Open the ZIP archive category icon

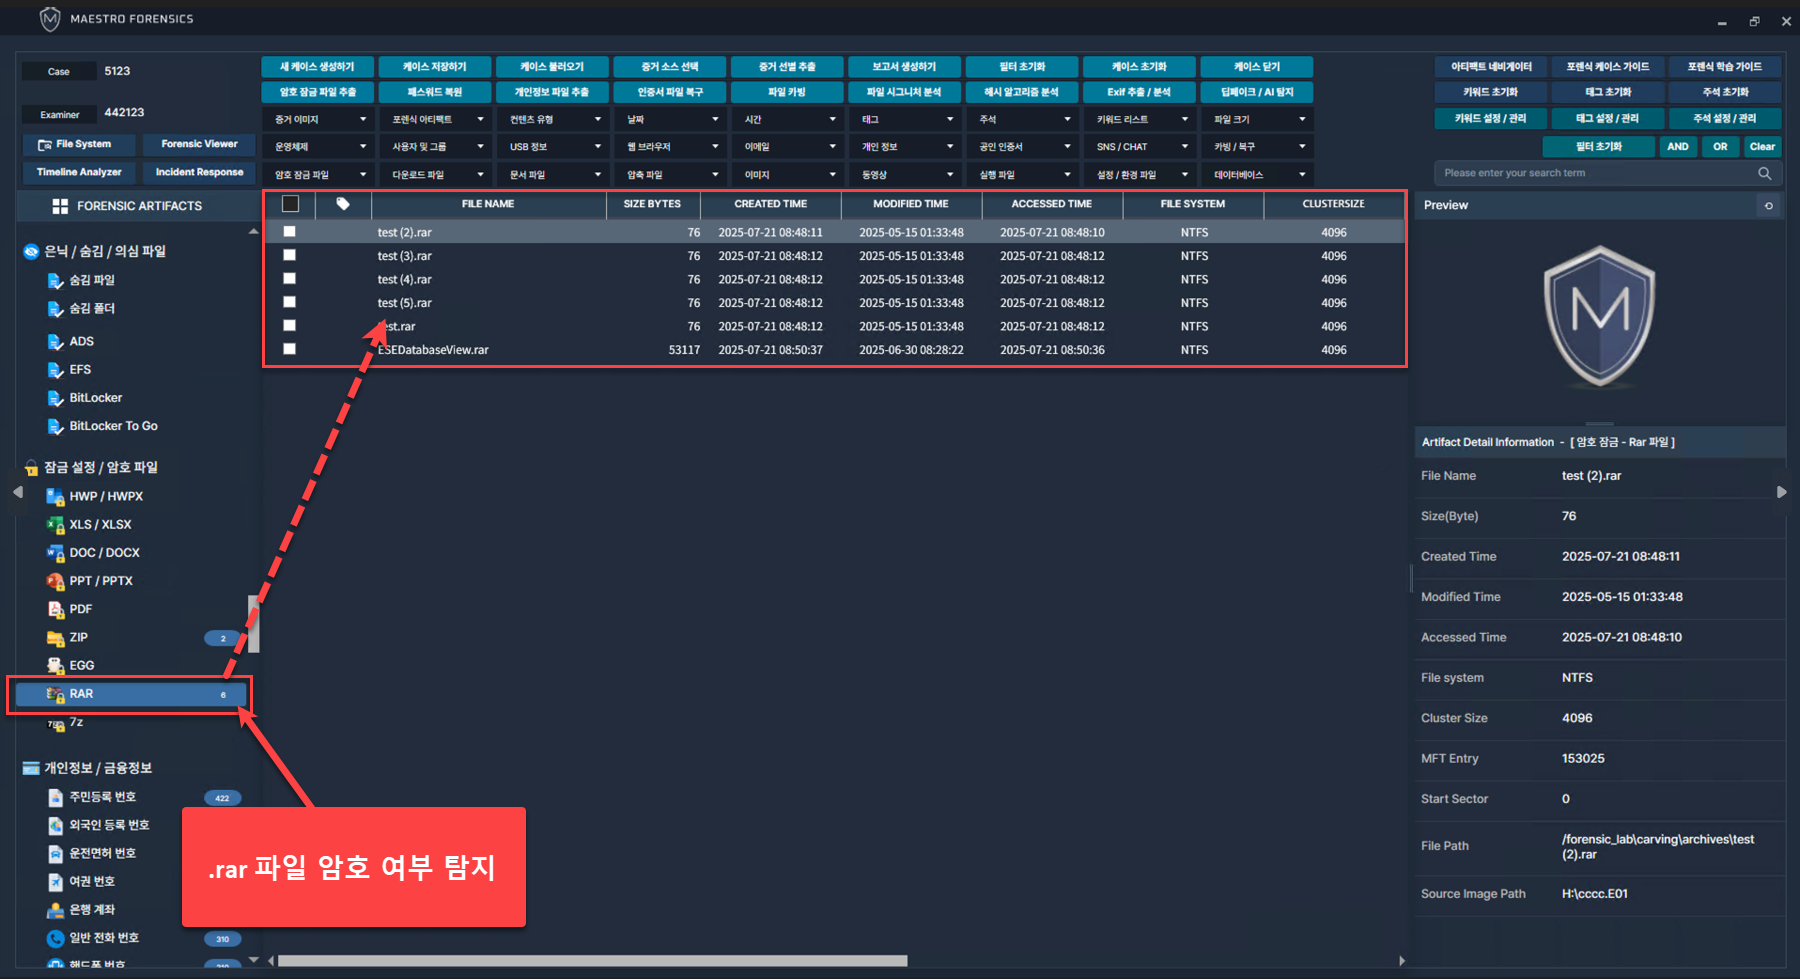(x=56, y=637)
